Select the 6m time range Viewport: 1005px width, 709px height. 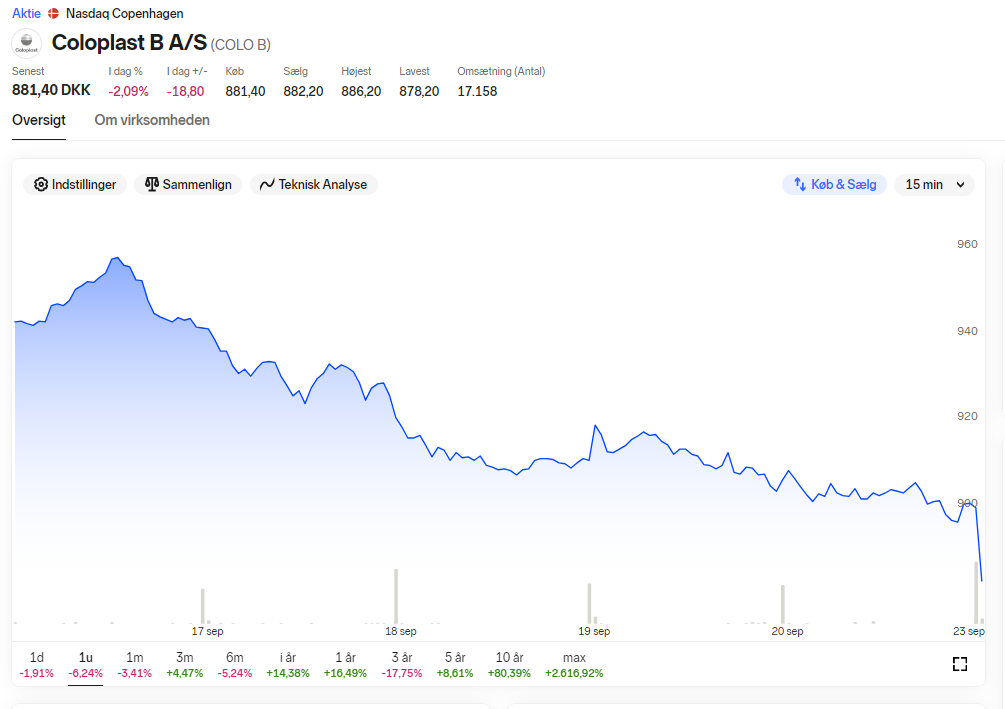(235, 665)
